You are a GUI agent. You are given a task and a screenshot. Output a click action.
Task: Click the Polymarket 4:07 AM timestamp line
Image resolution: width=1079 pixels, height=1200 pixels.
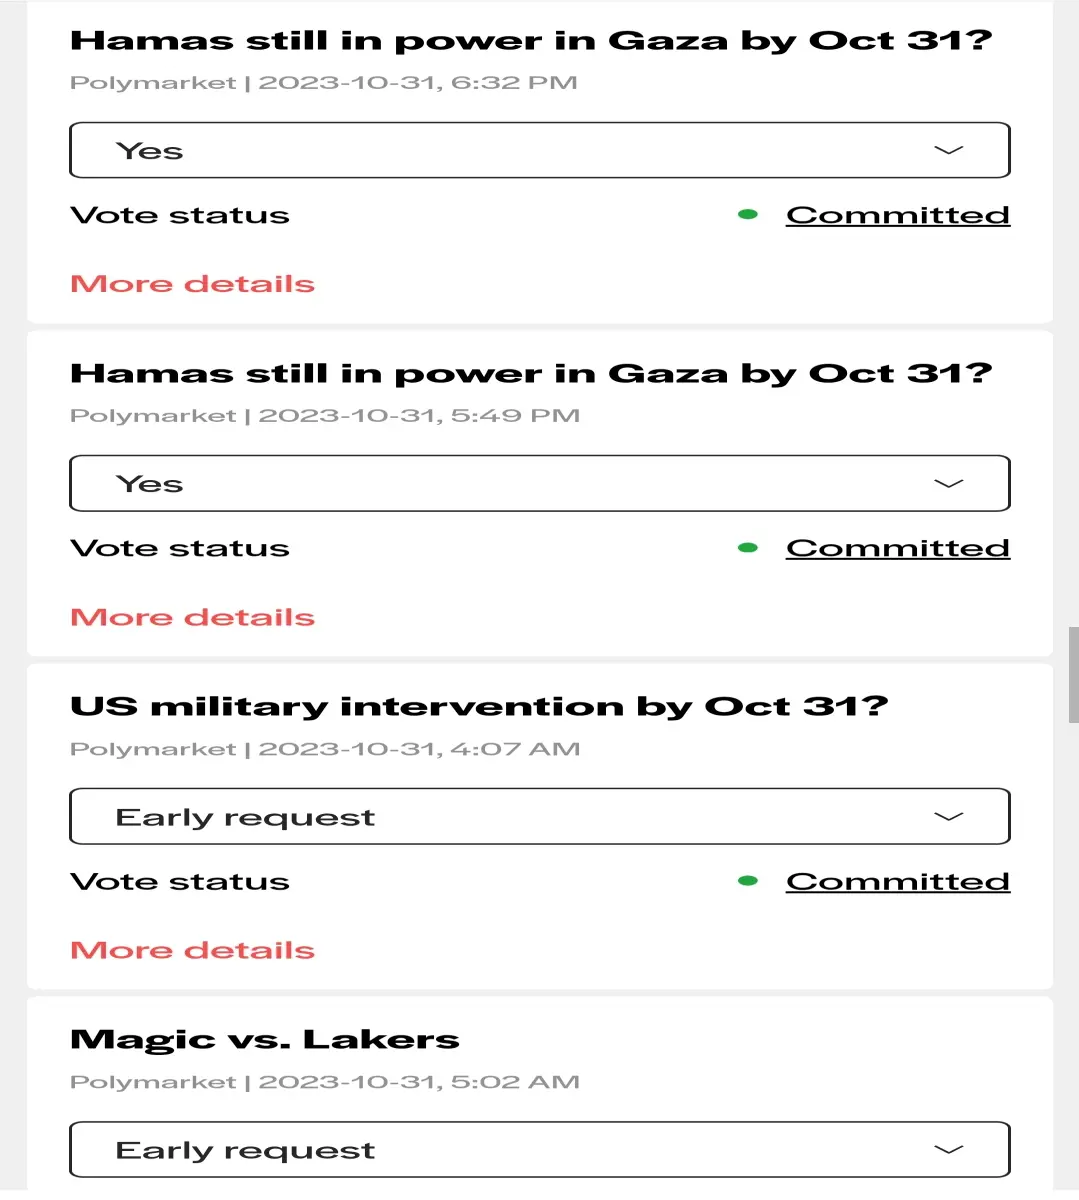pos(325,749)
